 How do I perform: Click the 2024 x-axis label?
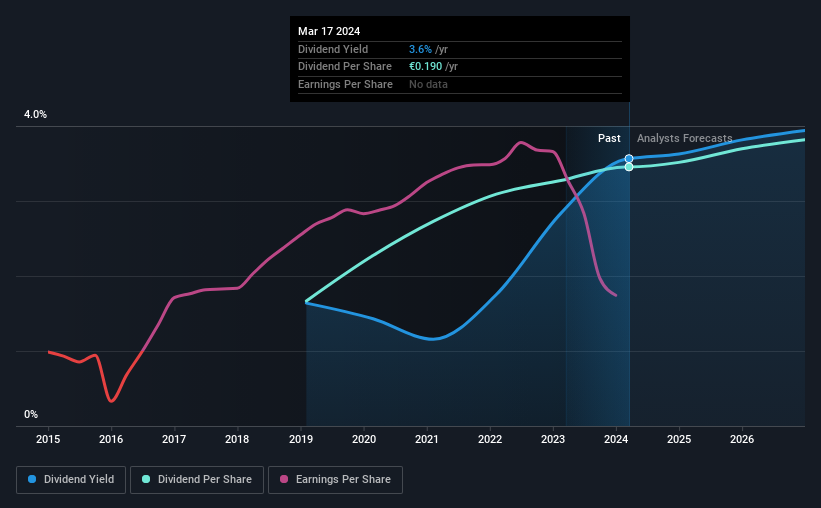point(616,439)
